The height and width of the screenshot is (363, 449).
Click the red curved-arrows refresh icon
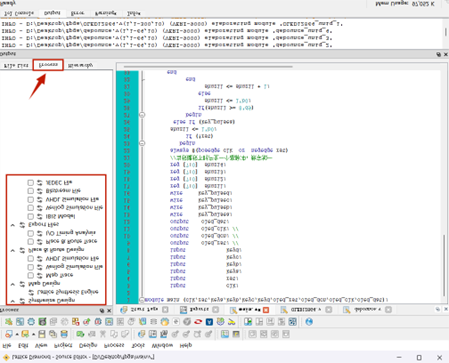point(198,322)
